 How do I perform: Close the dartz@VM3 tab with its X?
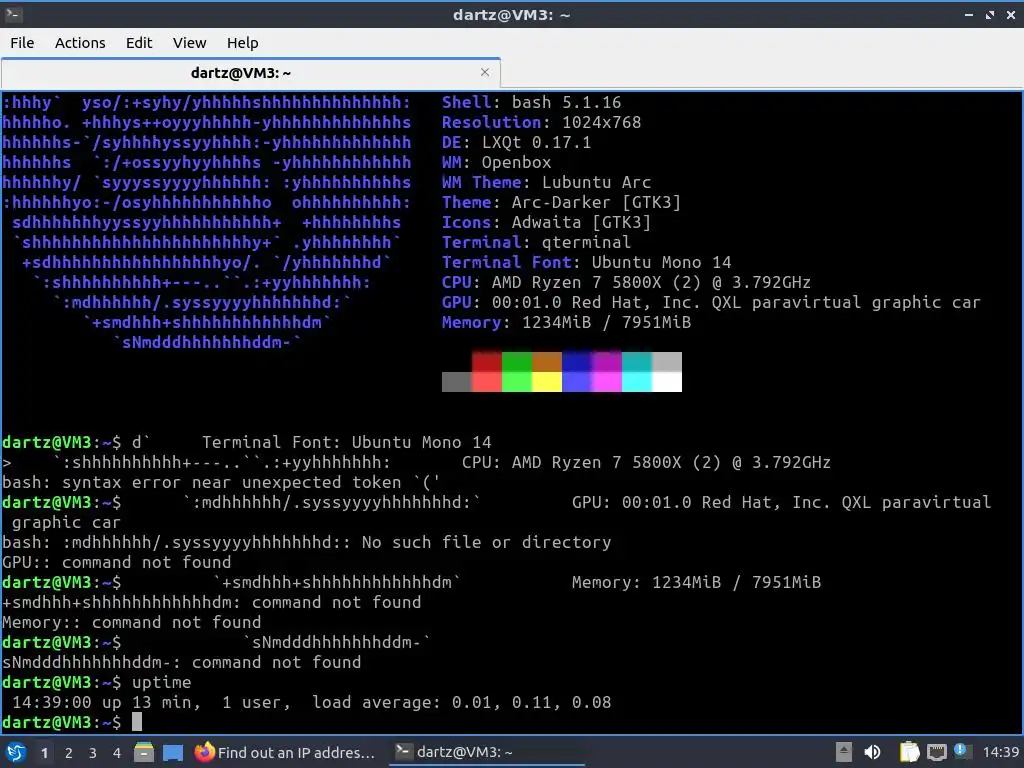tap(485, 72)
